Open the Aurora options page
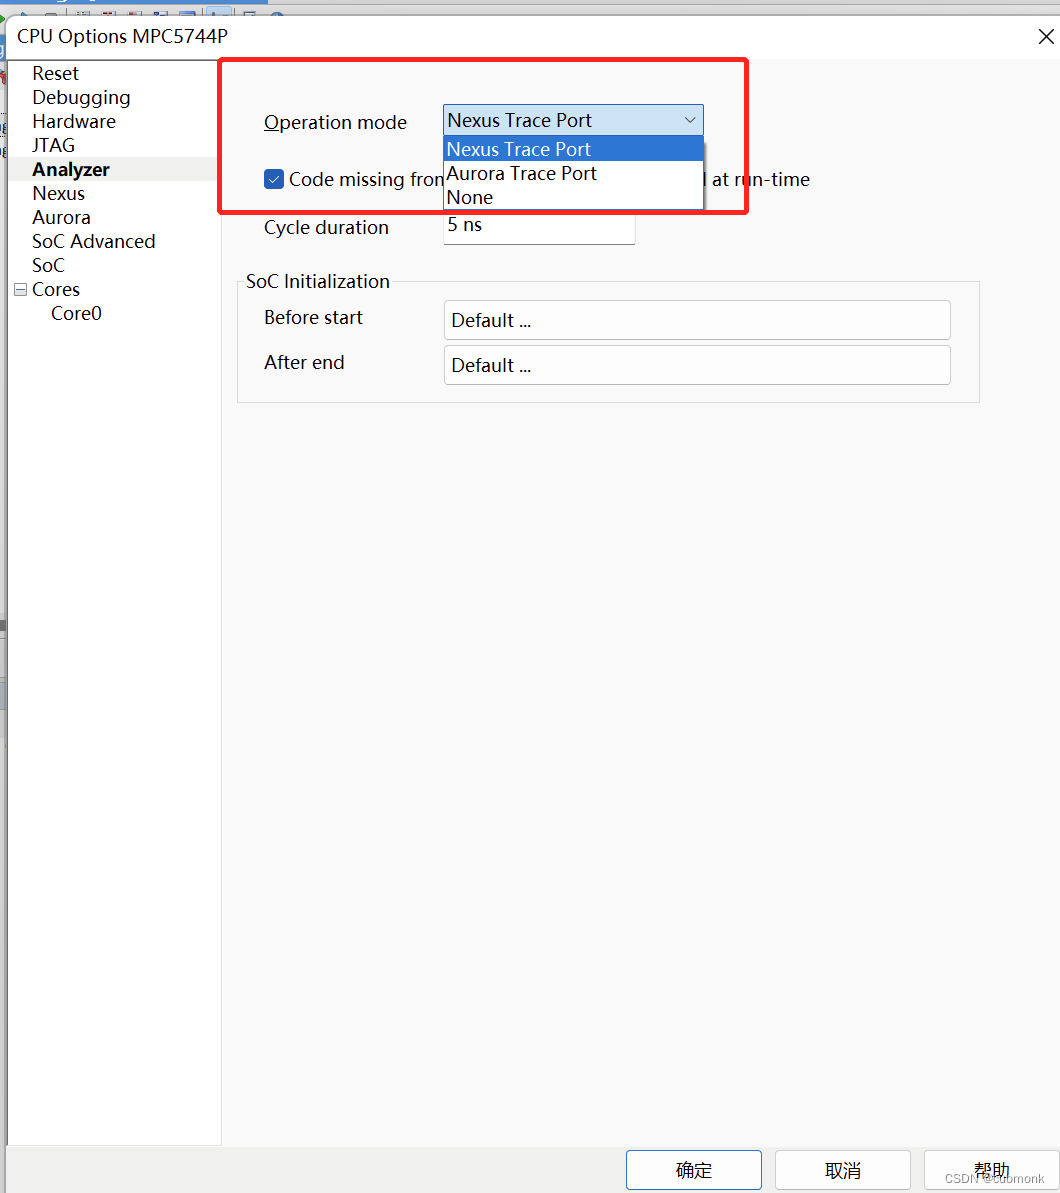 pos(62,218)
